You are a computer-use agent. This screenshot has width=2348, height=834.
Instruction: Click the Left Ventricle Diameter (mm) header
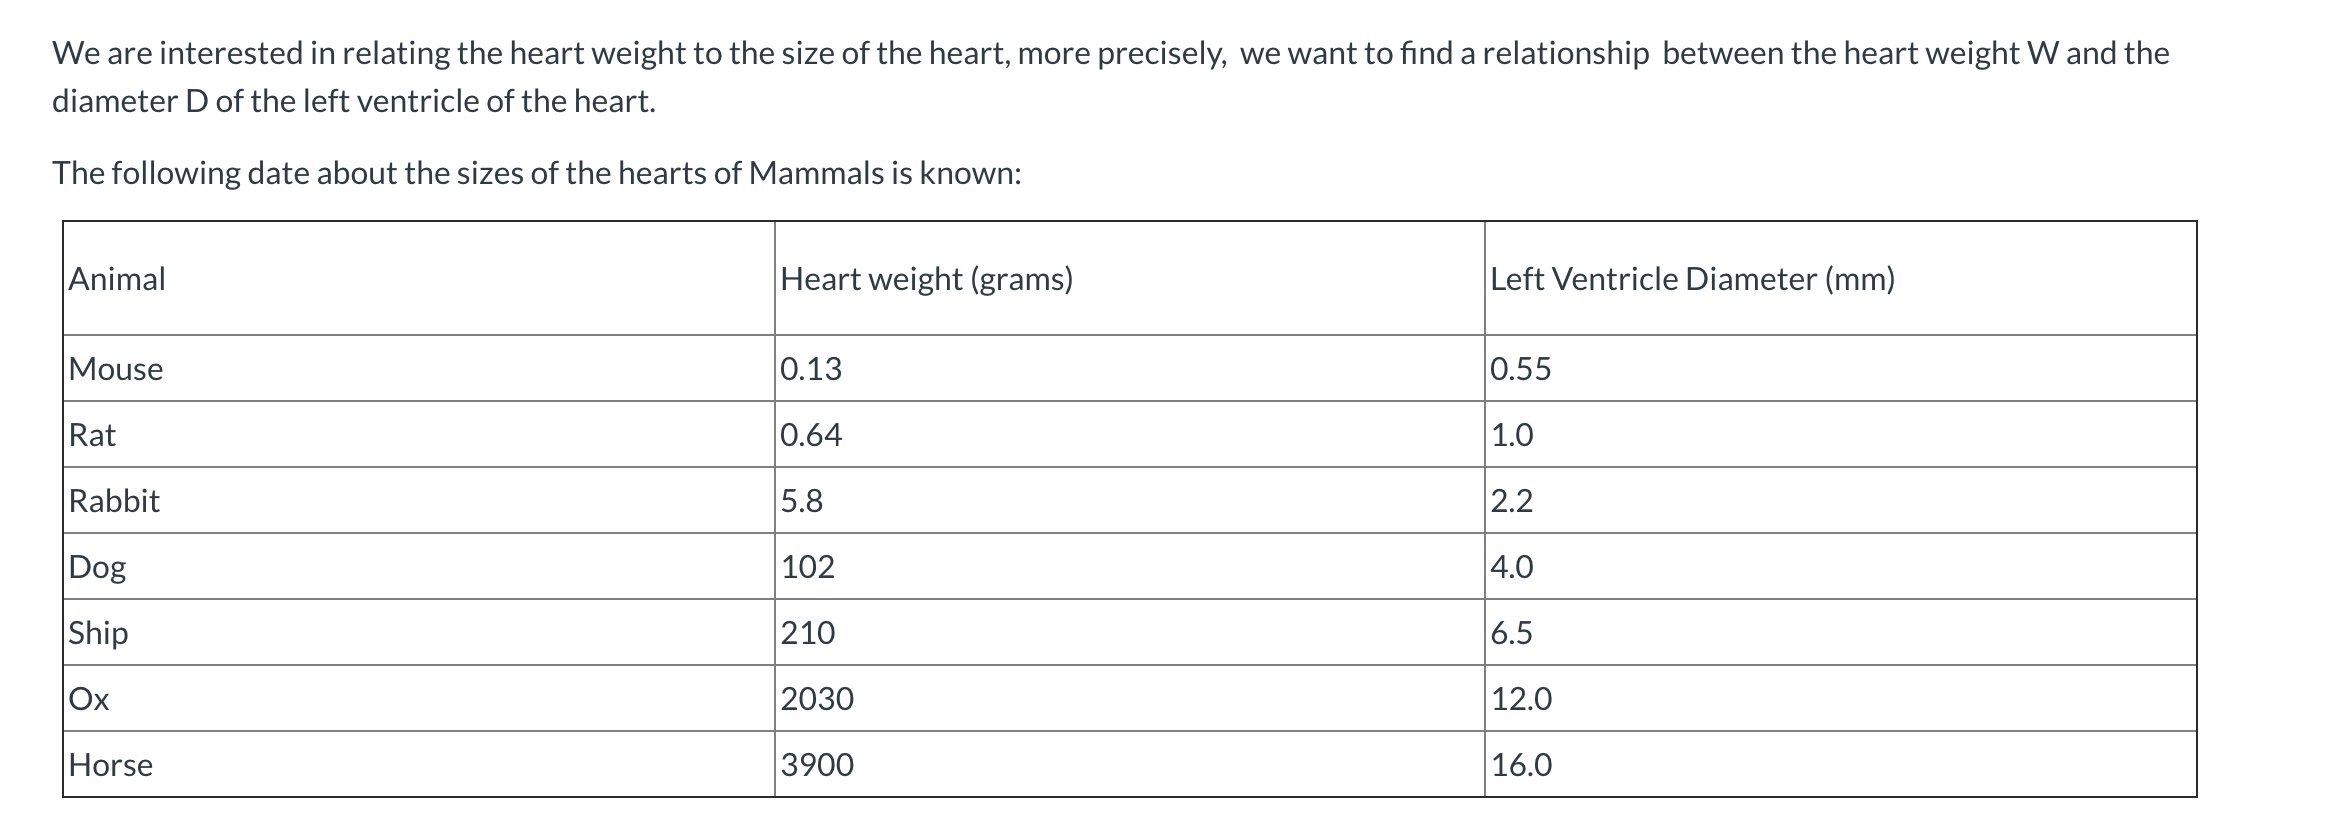coord(1692,279)
